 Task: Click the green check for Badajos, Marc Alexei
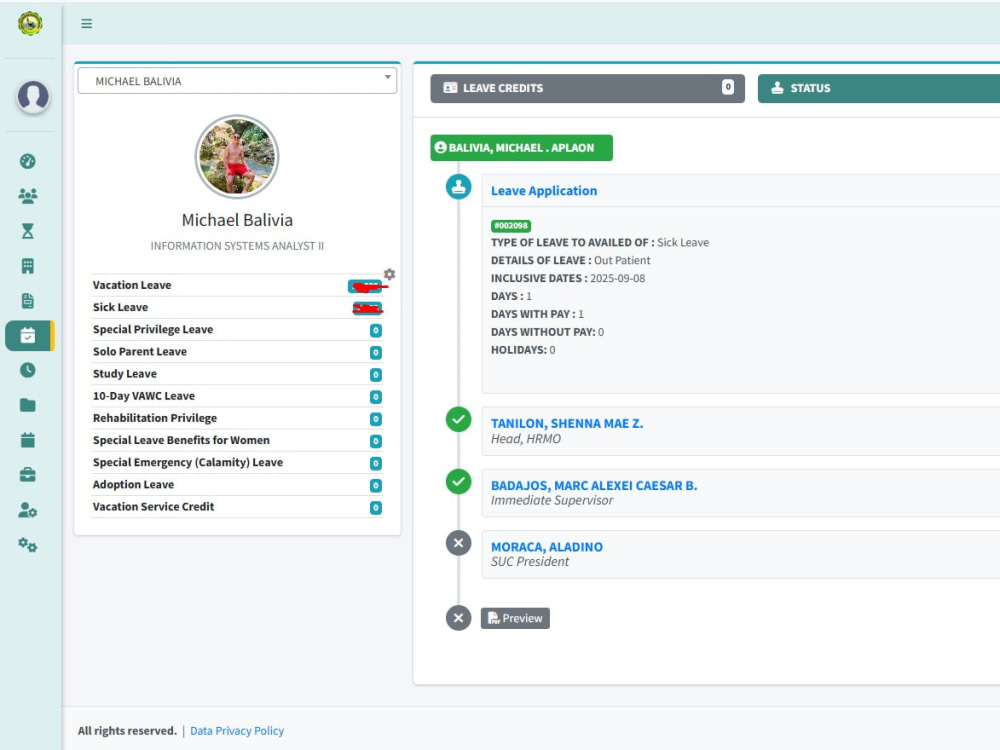[x=459, y=482]
